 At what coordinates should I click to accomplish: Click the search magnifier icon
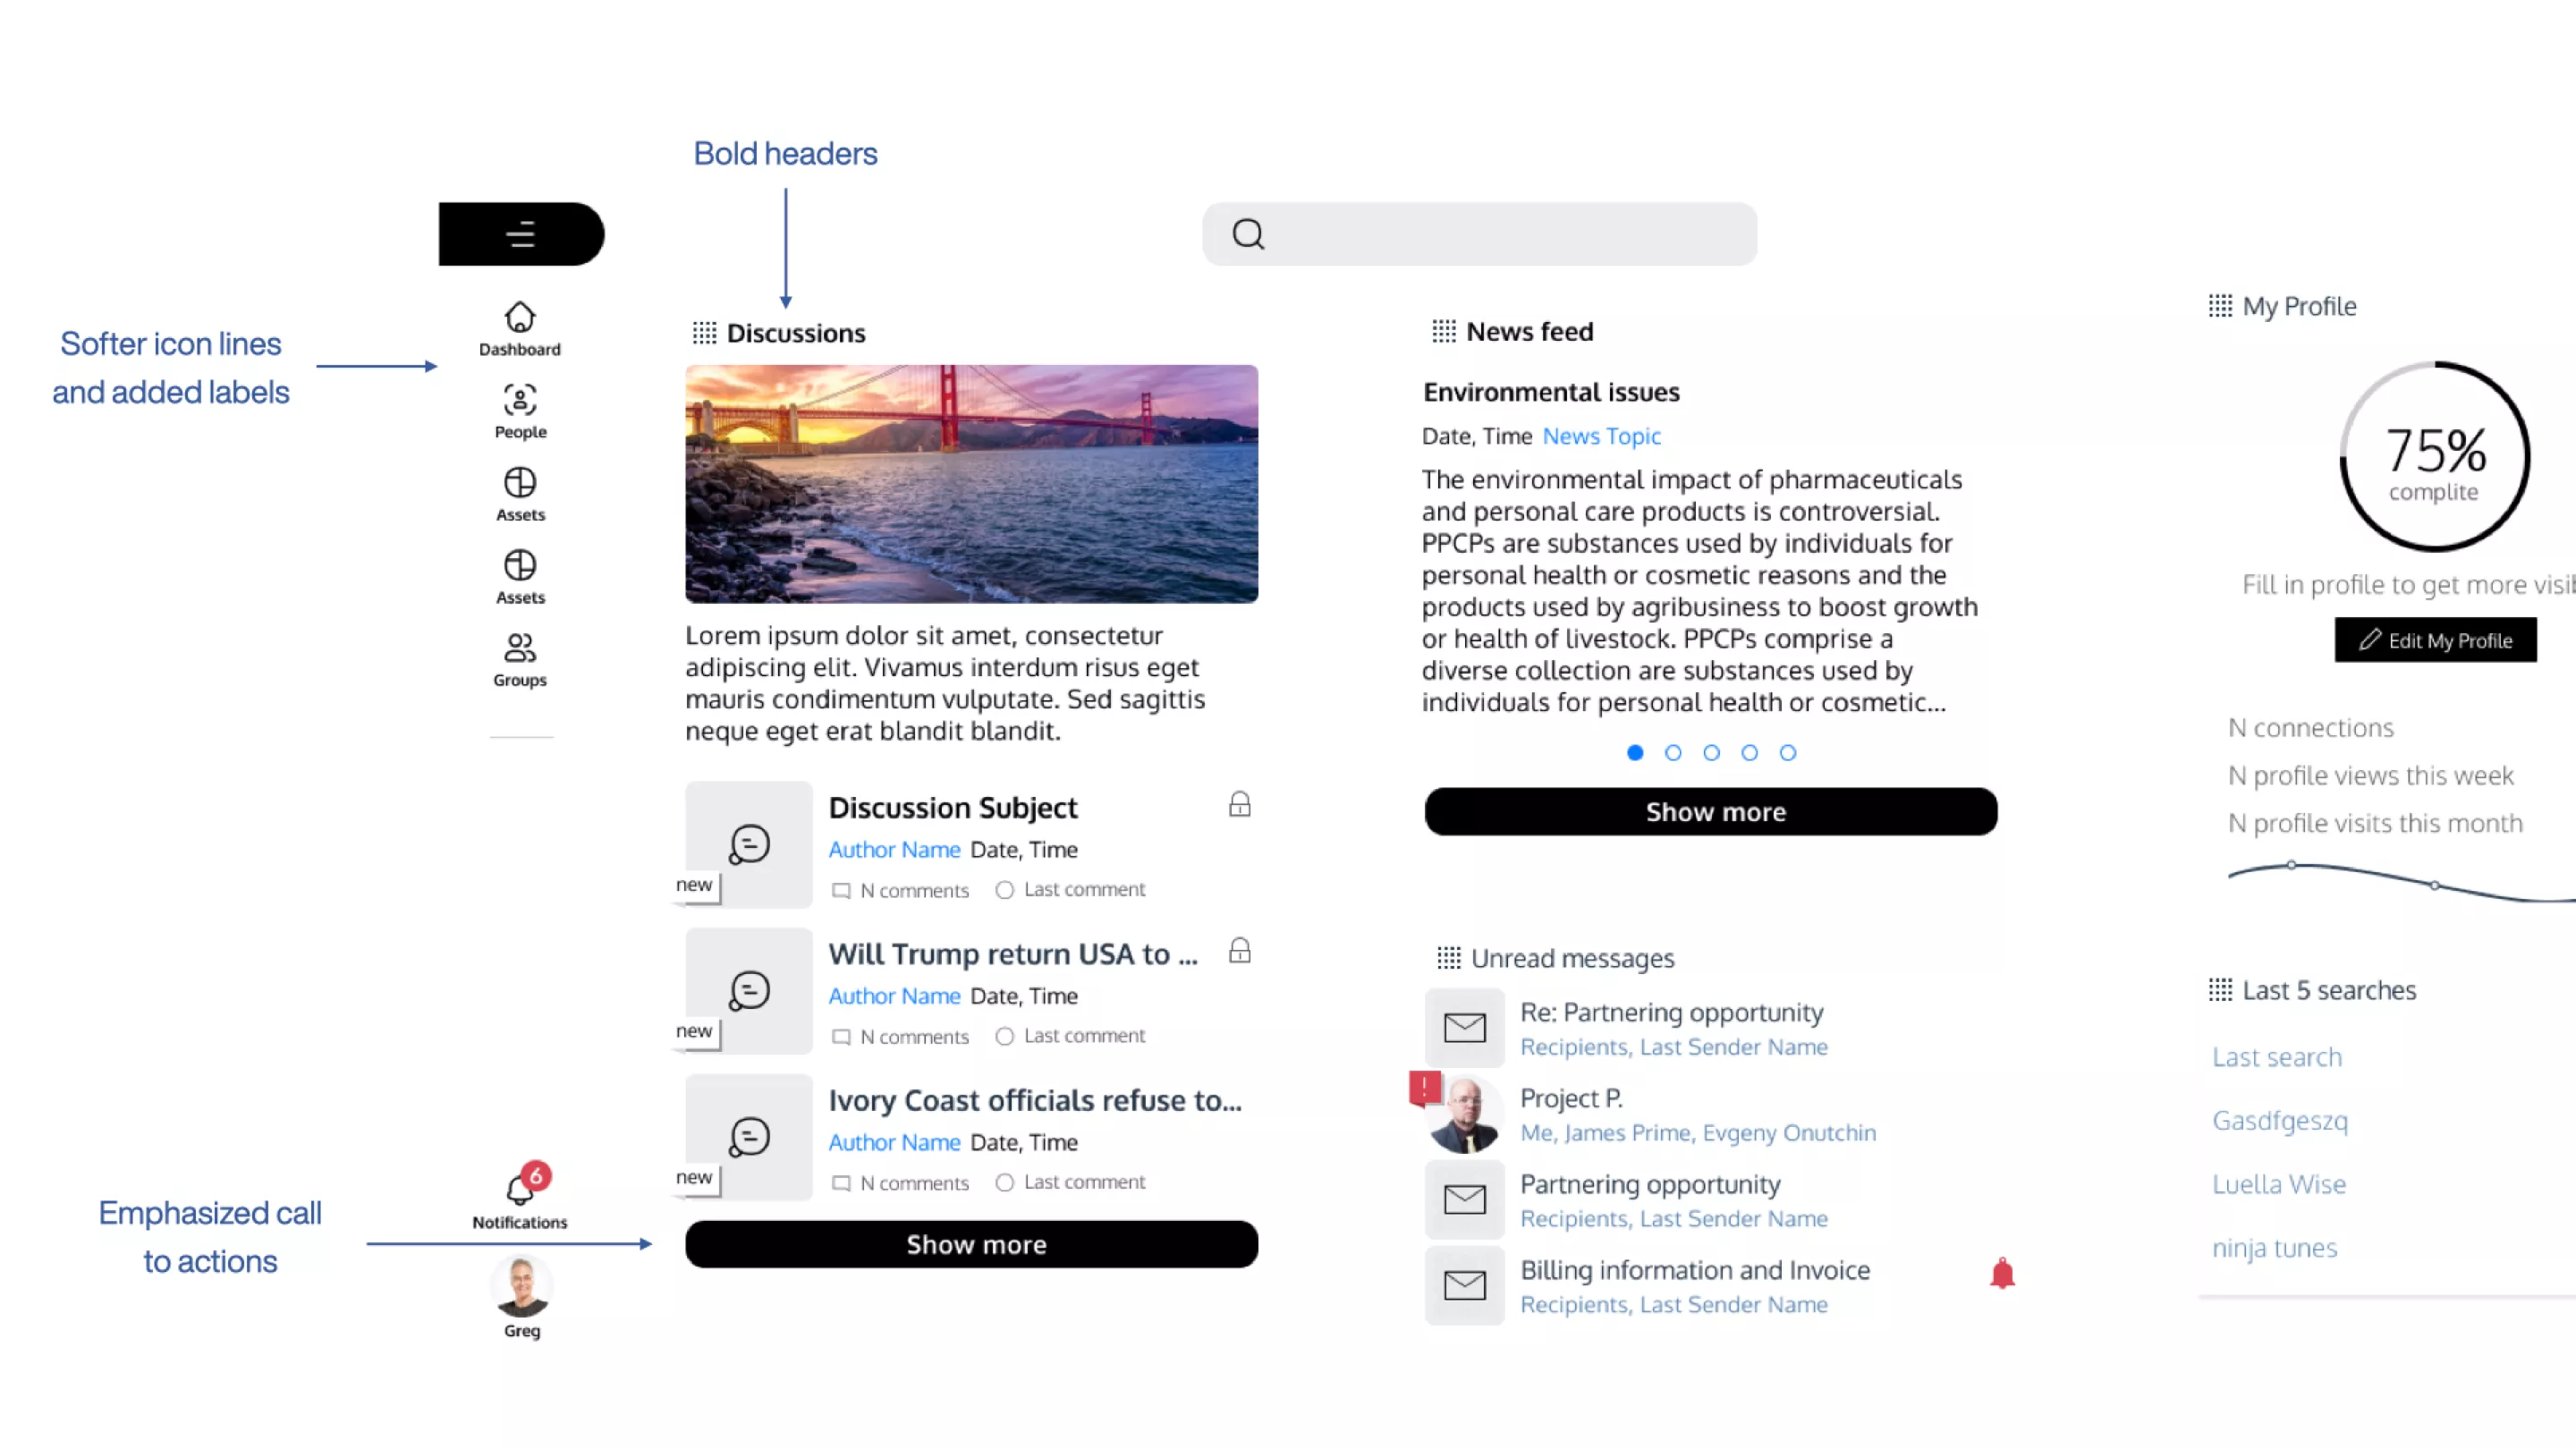tap(1247, 234)
